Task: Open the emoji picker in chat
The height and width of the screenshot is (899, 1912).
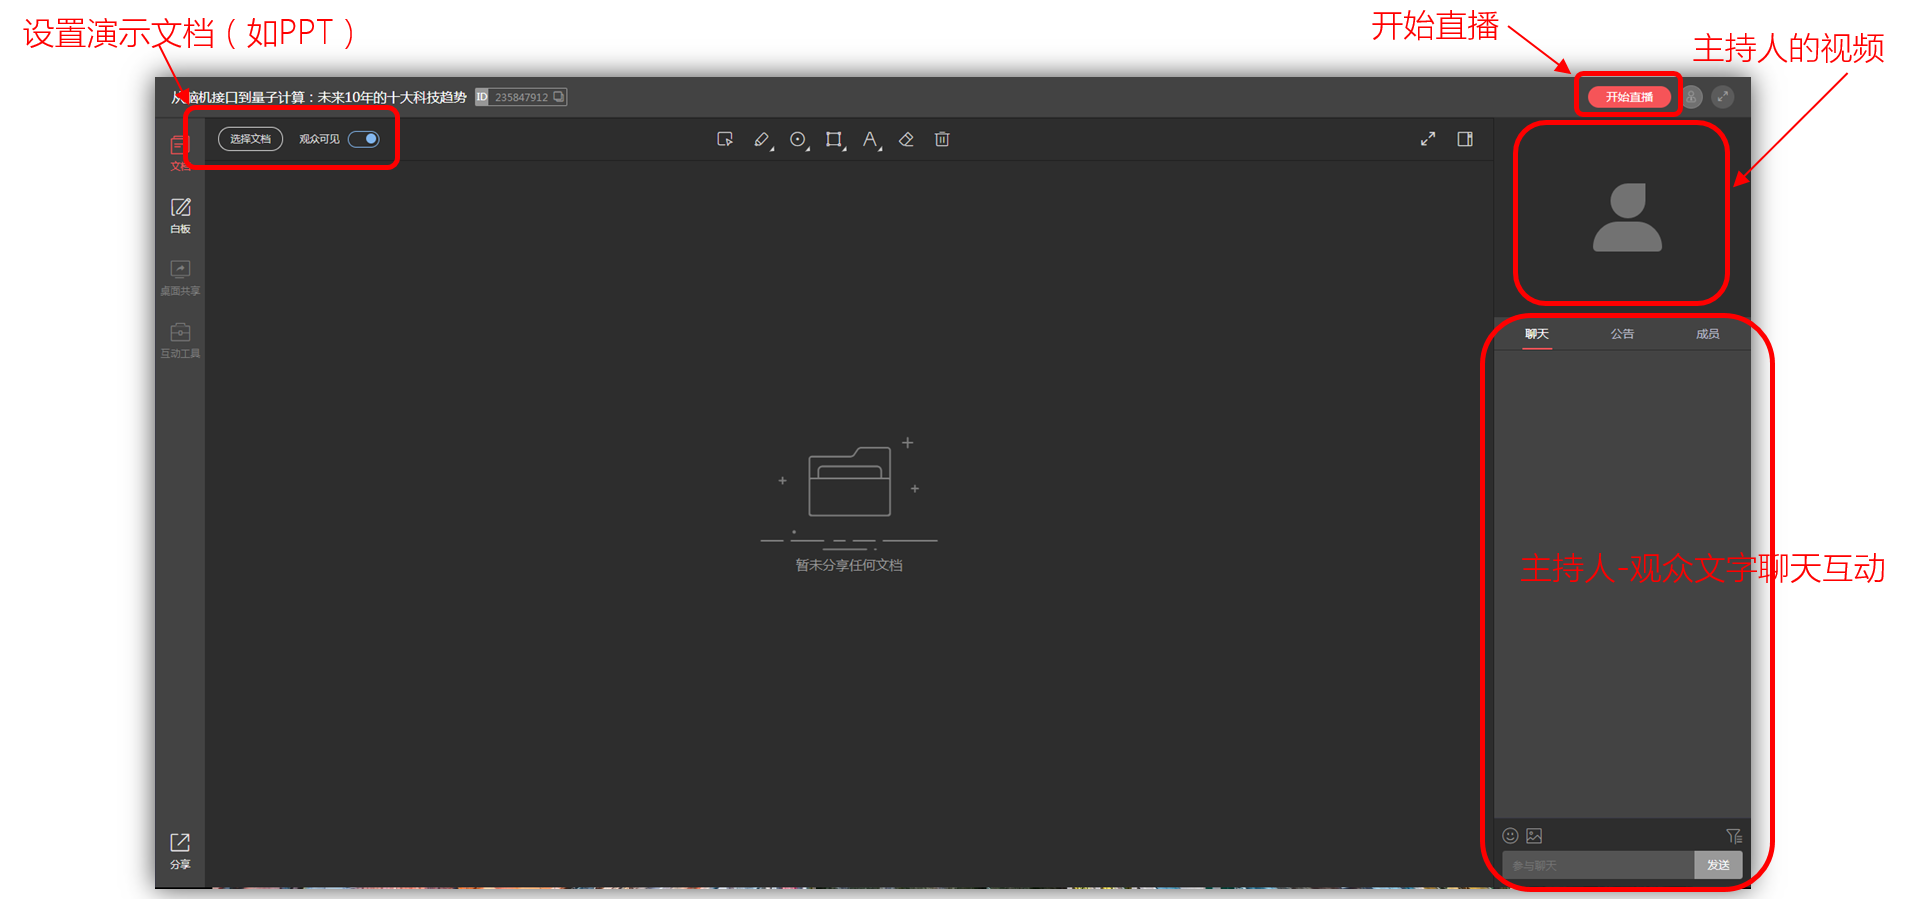Action: pyautogui.click(x=1511, y=836)
